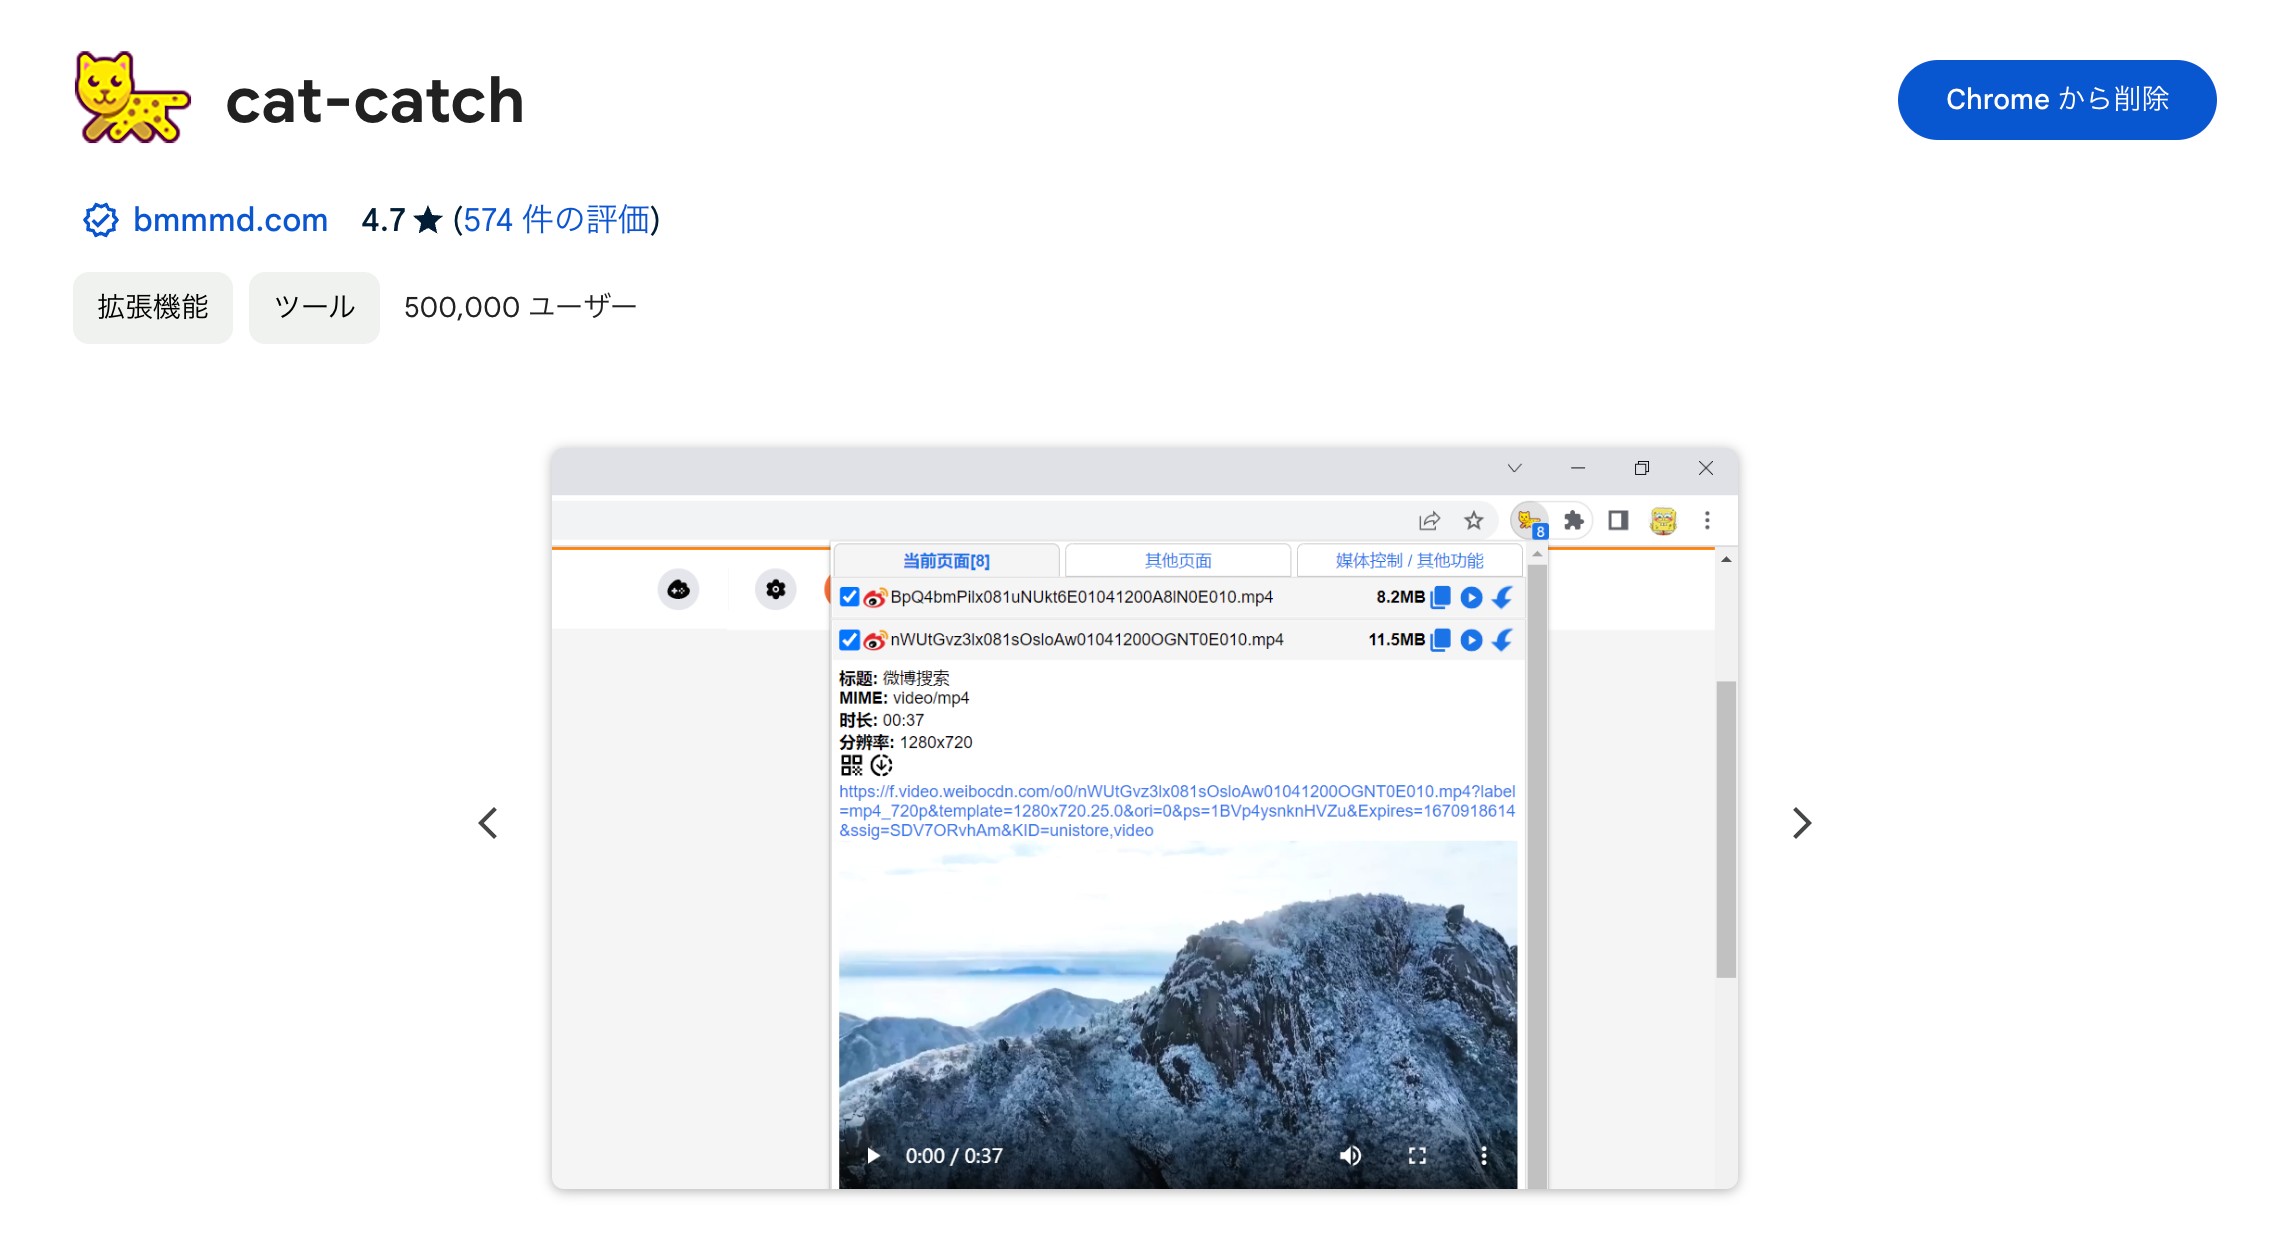Go to the previous screenshot
This screenshot has height=1252, width=2294.
[488, 823]
